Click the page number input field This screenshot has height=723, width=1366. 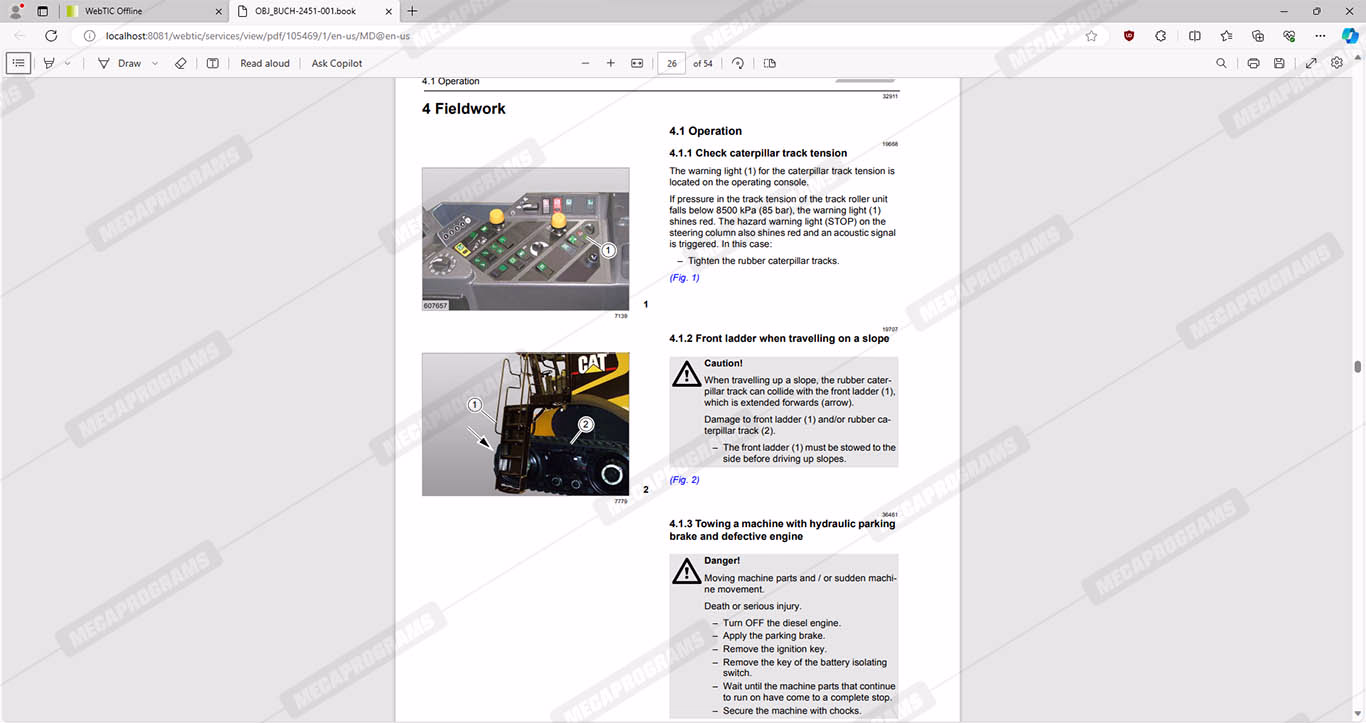click(x=671, y=63)
